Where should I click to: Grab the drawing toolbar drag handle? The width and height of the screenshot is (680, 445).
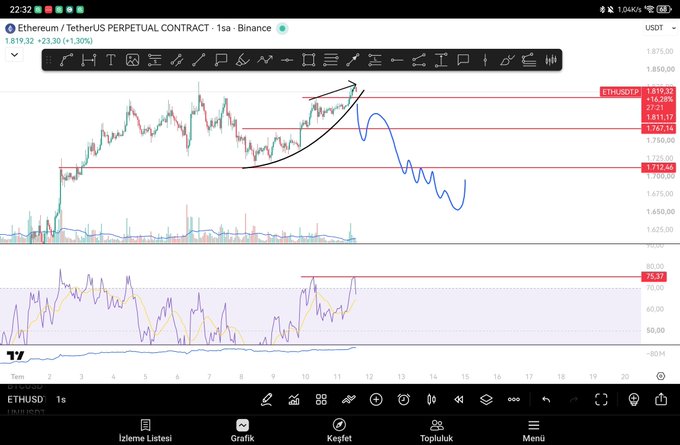(x=49, y=60)
